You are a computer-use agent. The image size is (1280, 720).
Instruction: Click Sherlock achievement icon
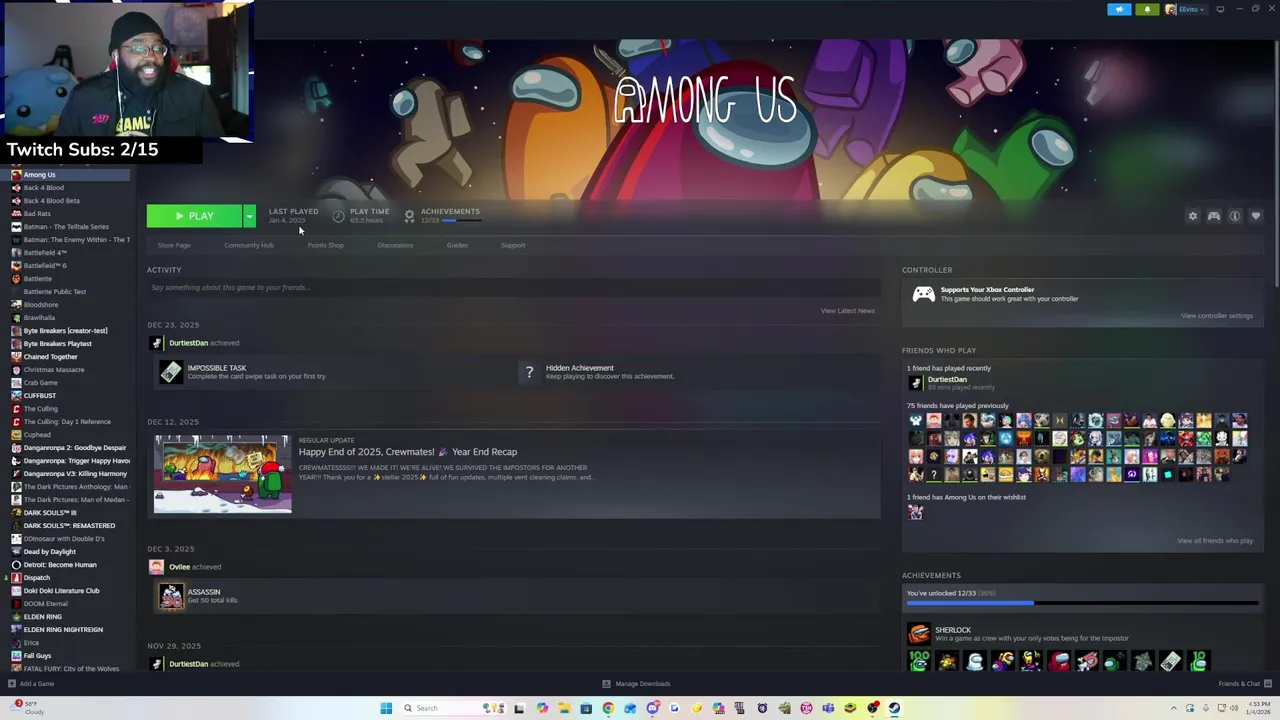919,633
